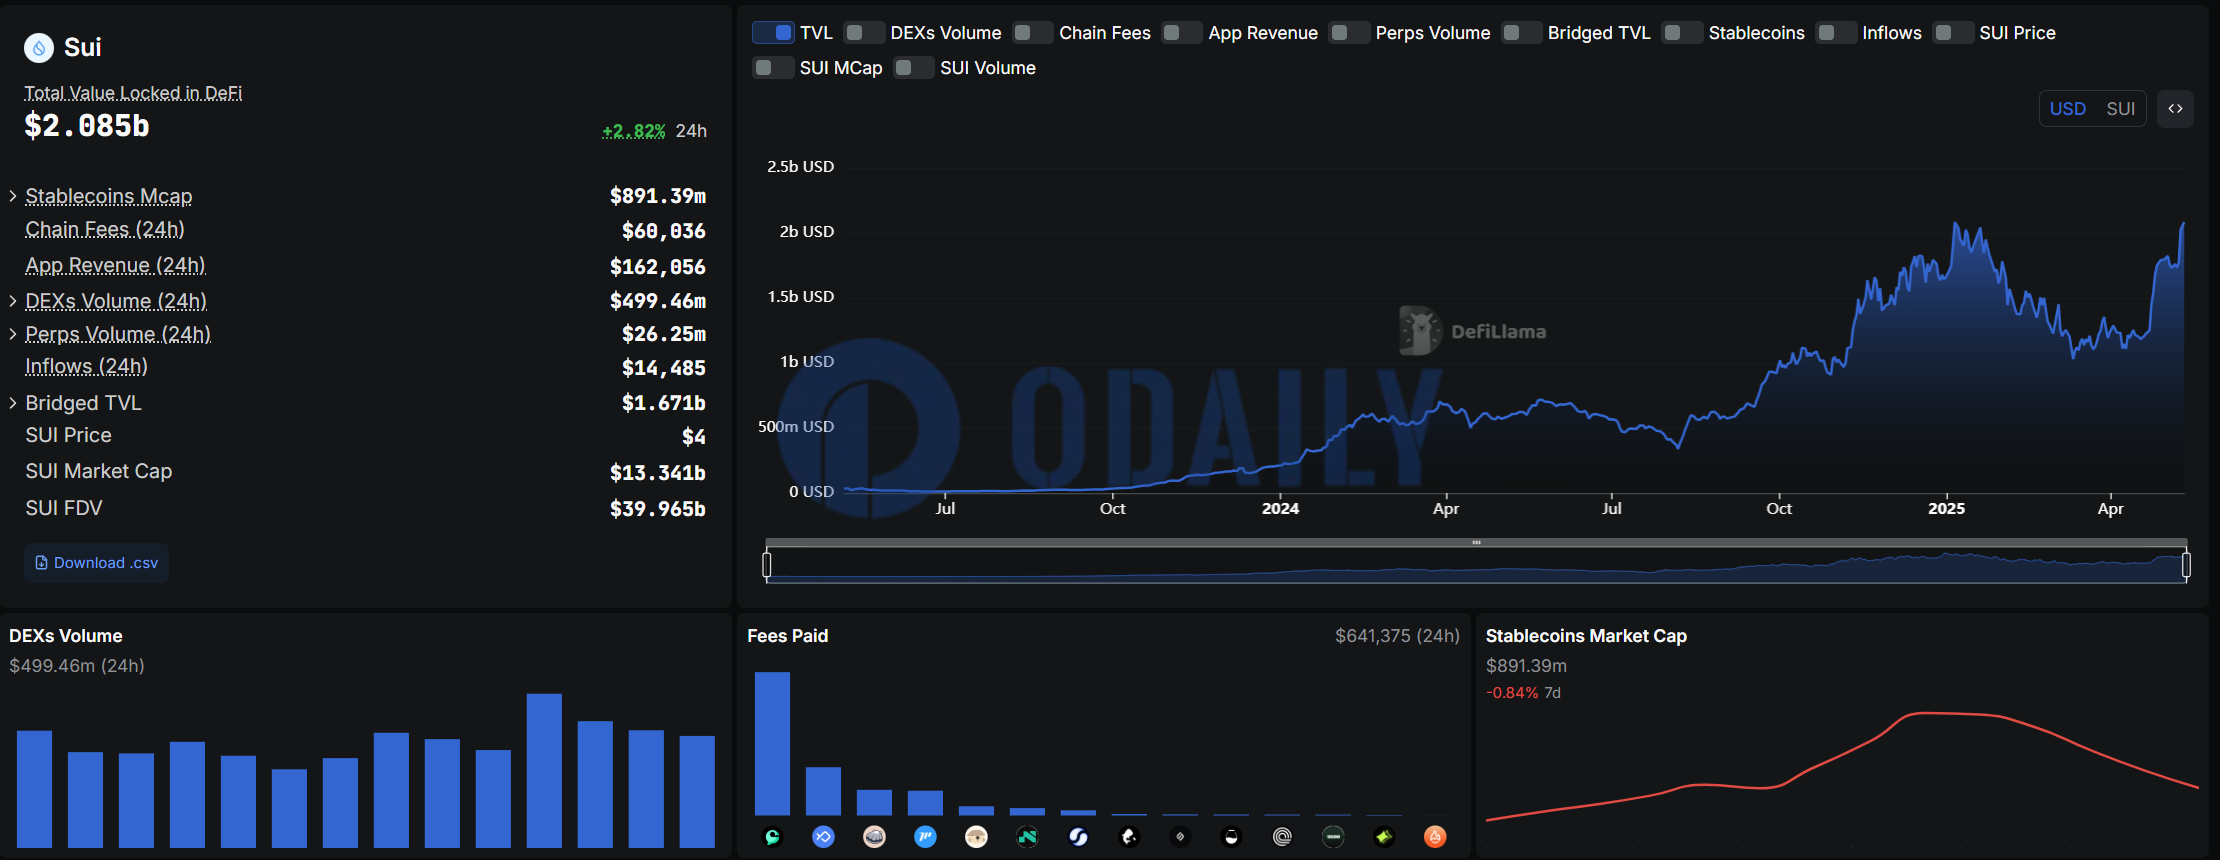
Task: Select the white seahorse on black icon
Action: (1129, 837)
